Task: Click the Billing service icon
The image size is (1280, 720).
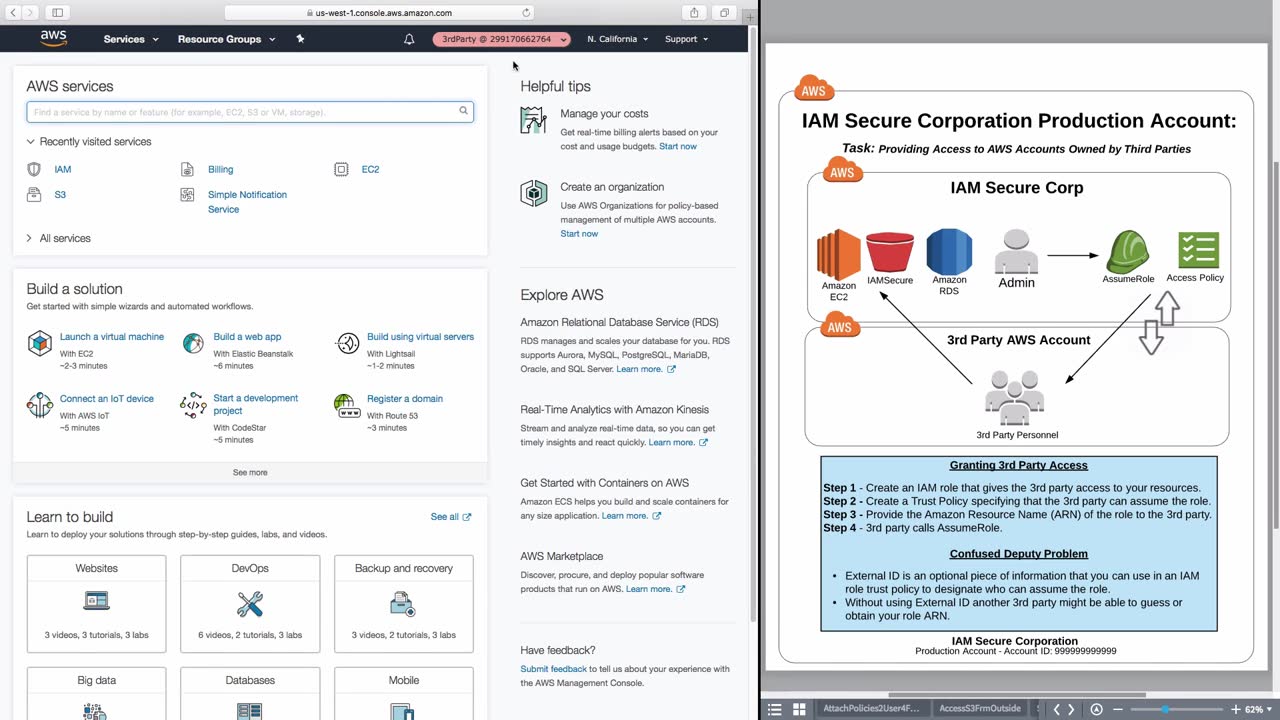Action: [187, 170]
